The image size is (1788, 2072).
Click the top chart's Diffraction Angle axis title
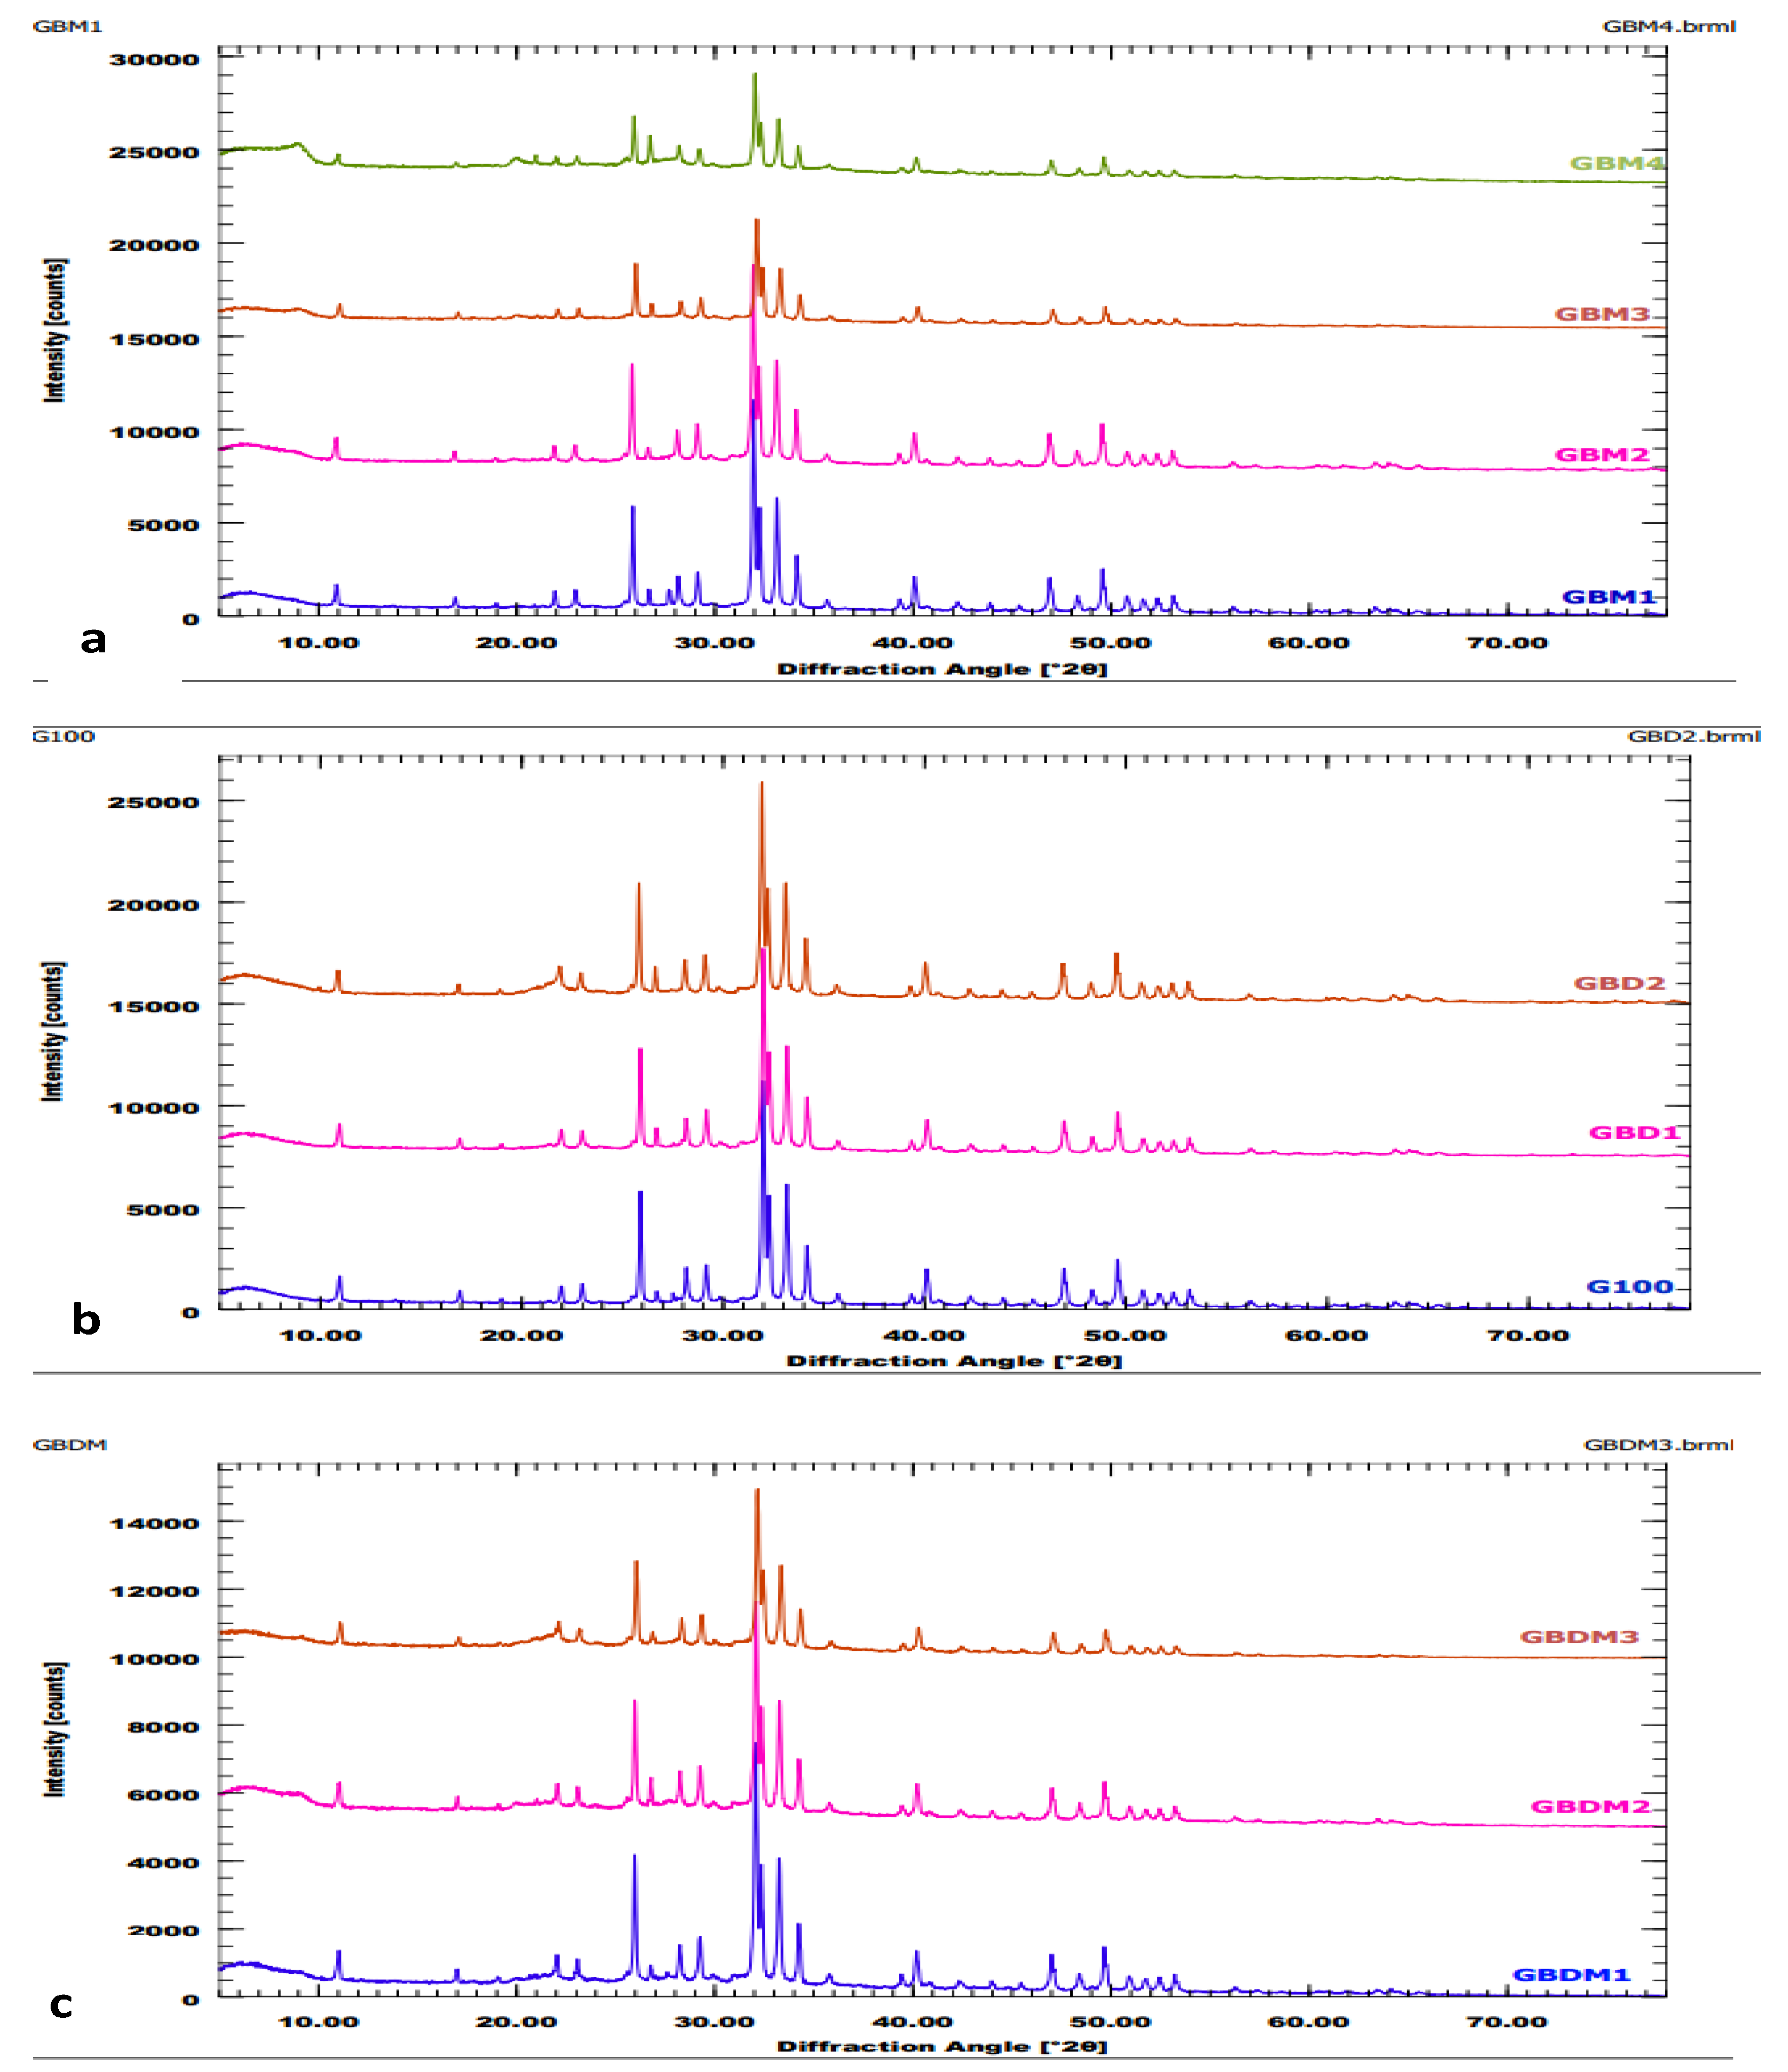click(x=942, y=669)
